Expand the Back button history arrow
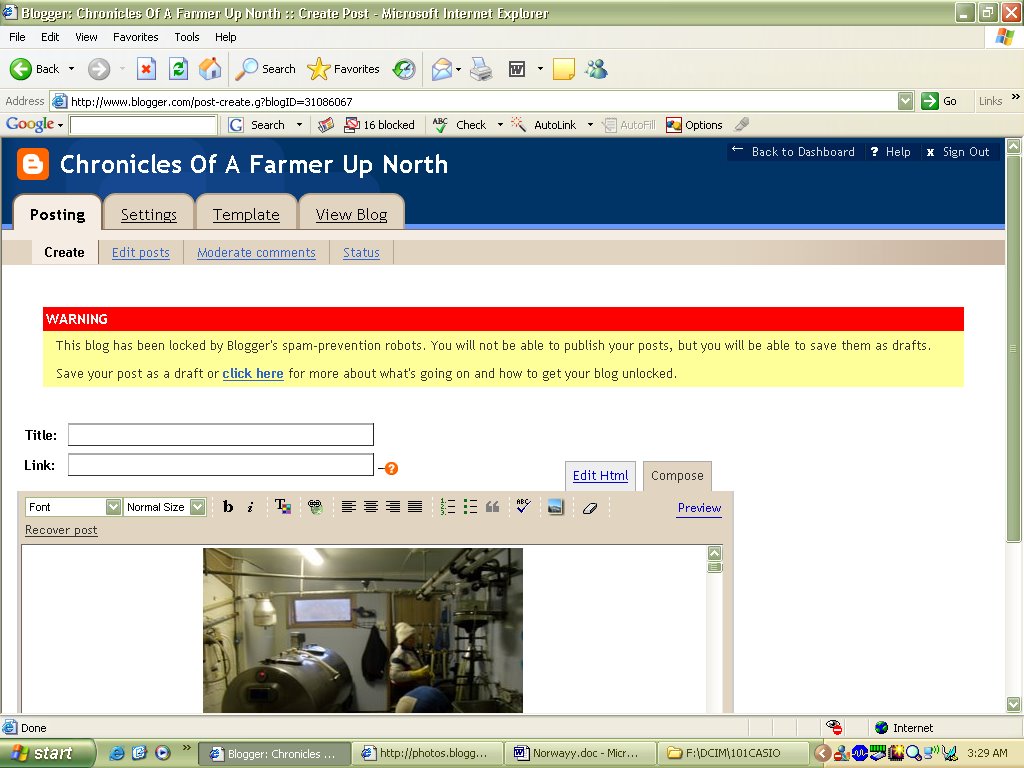The image size is (1024, 768). tap(71, 69)
